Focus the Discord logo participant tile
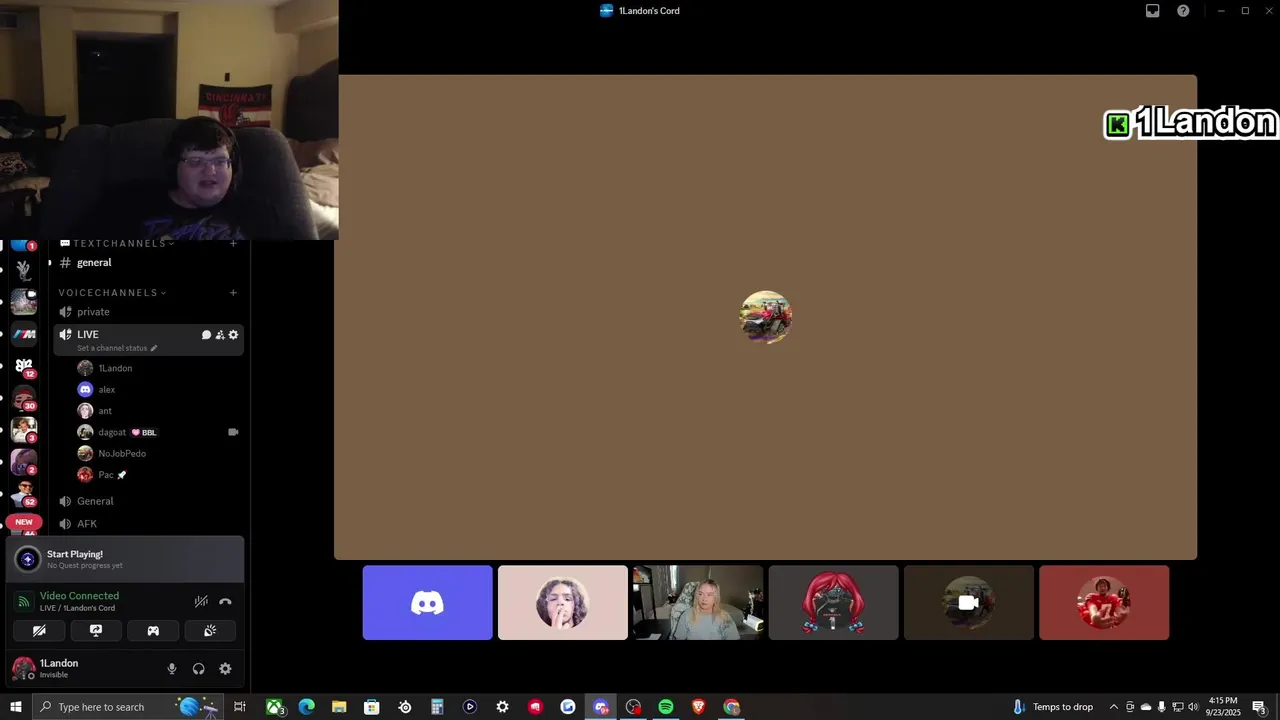This screenshot has height=720, width=1280. tap(427, 603)
